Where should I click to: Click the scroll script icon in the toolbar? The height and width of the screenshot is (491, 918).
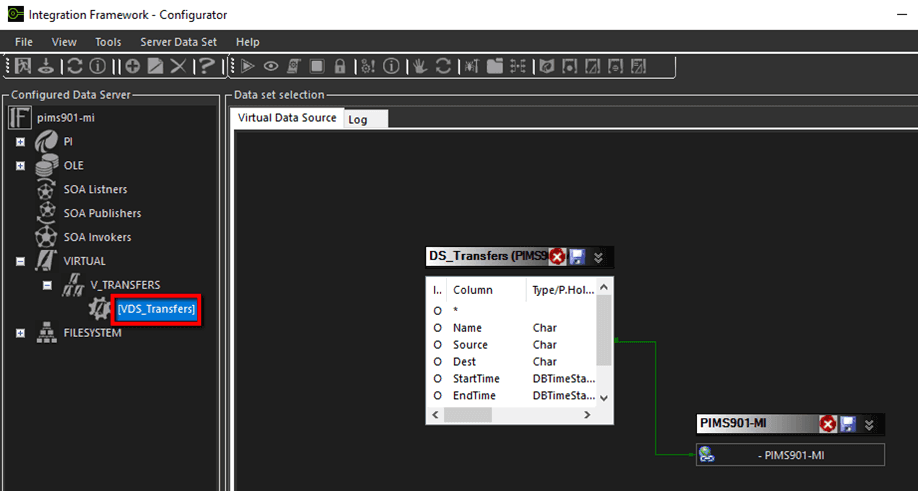pos(294,66)
